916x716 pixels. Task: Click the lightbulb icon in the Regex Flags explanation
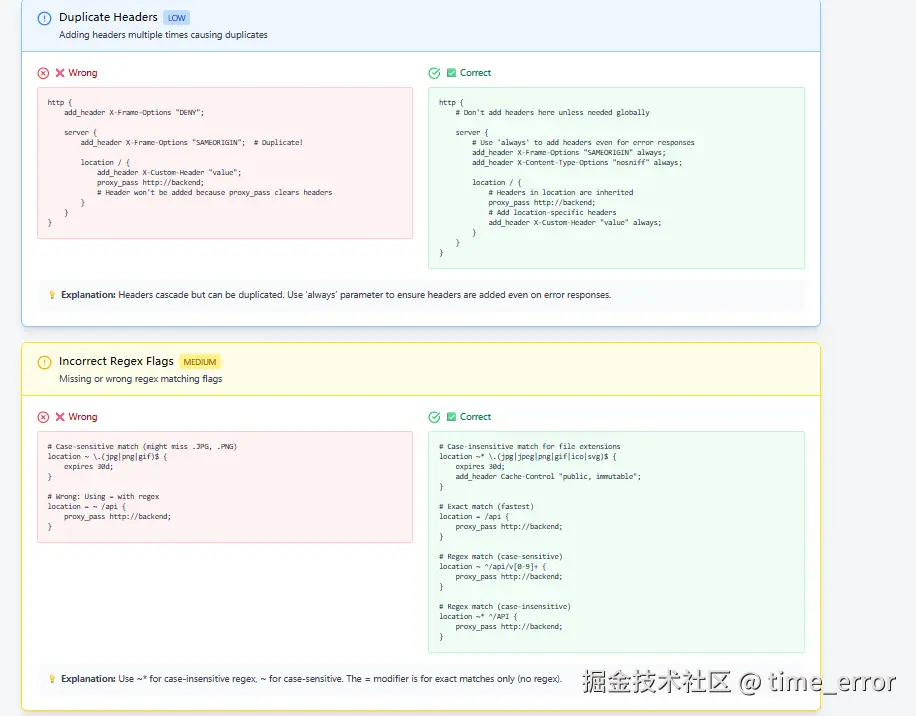[x=52, y=679]
